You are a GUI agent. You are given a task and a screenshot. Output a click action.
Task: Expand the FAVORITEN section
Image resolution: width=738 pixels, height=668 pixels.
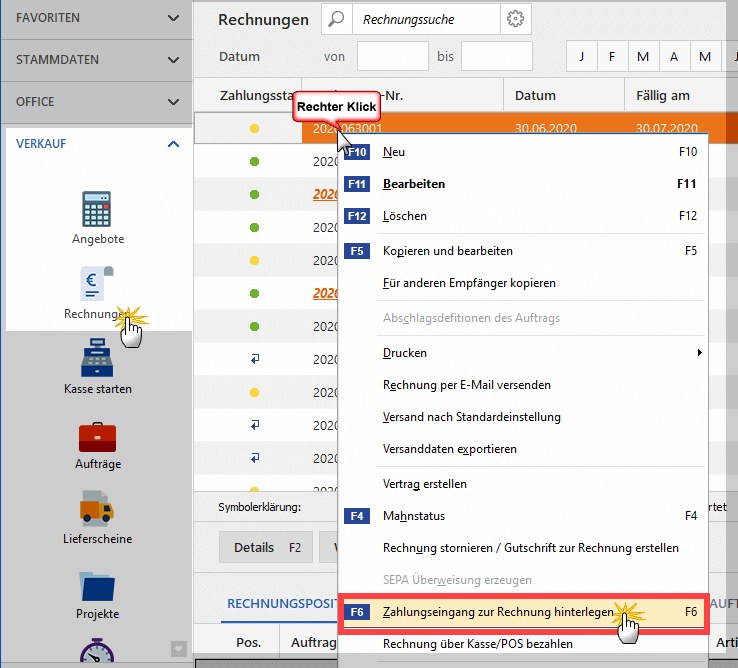tap(97, 18)
